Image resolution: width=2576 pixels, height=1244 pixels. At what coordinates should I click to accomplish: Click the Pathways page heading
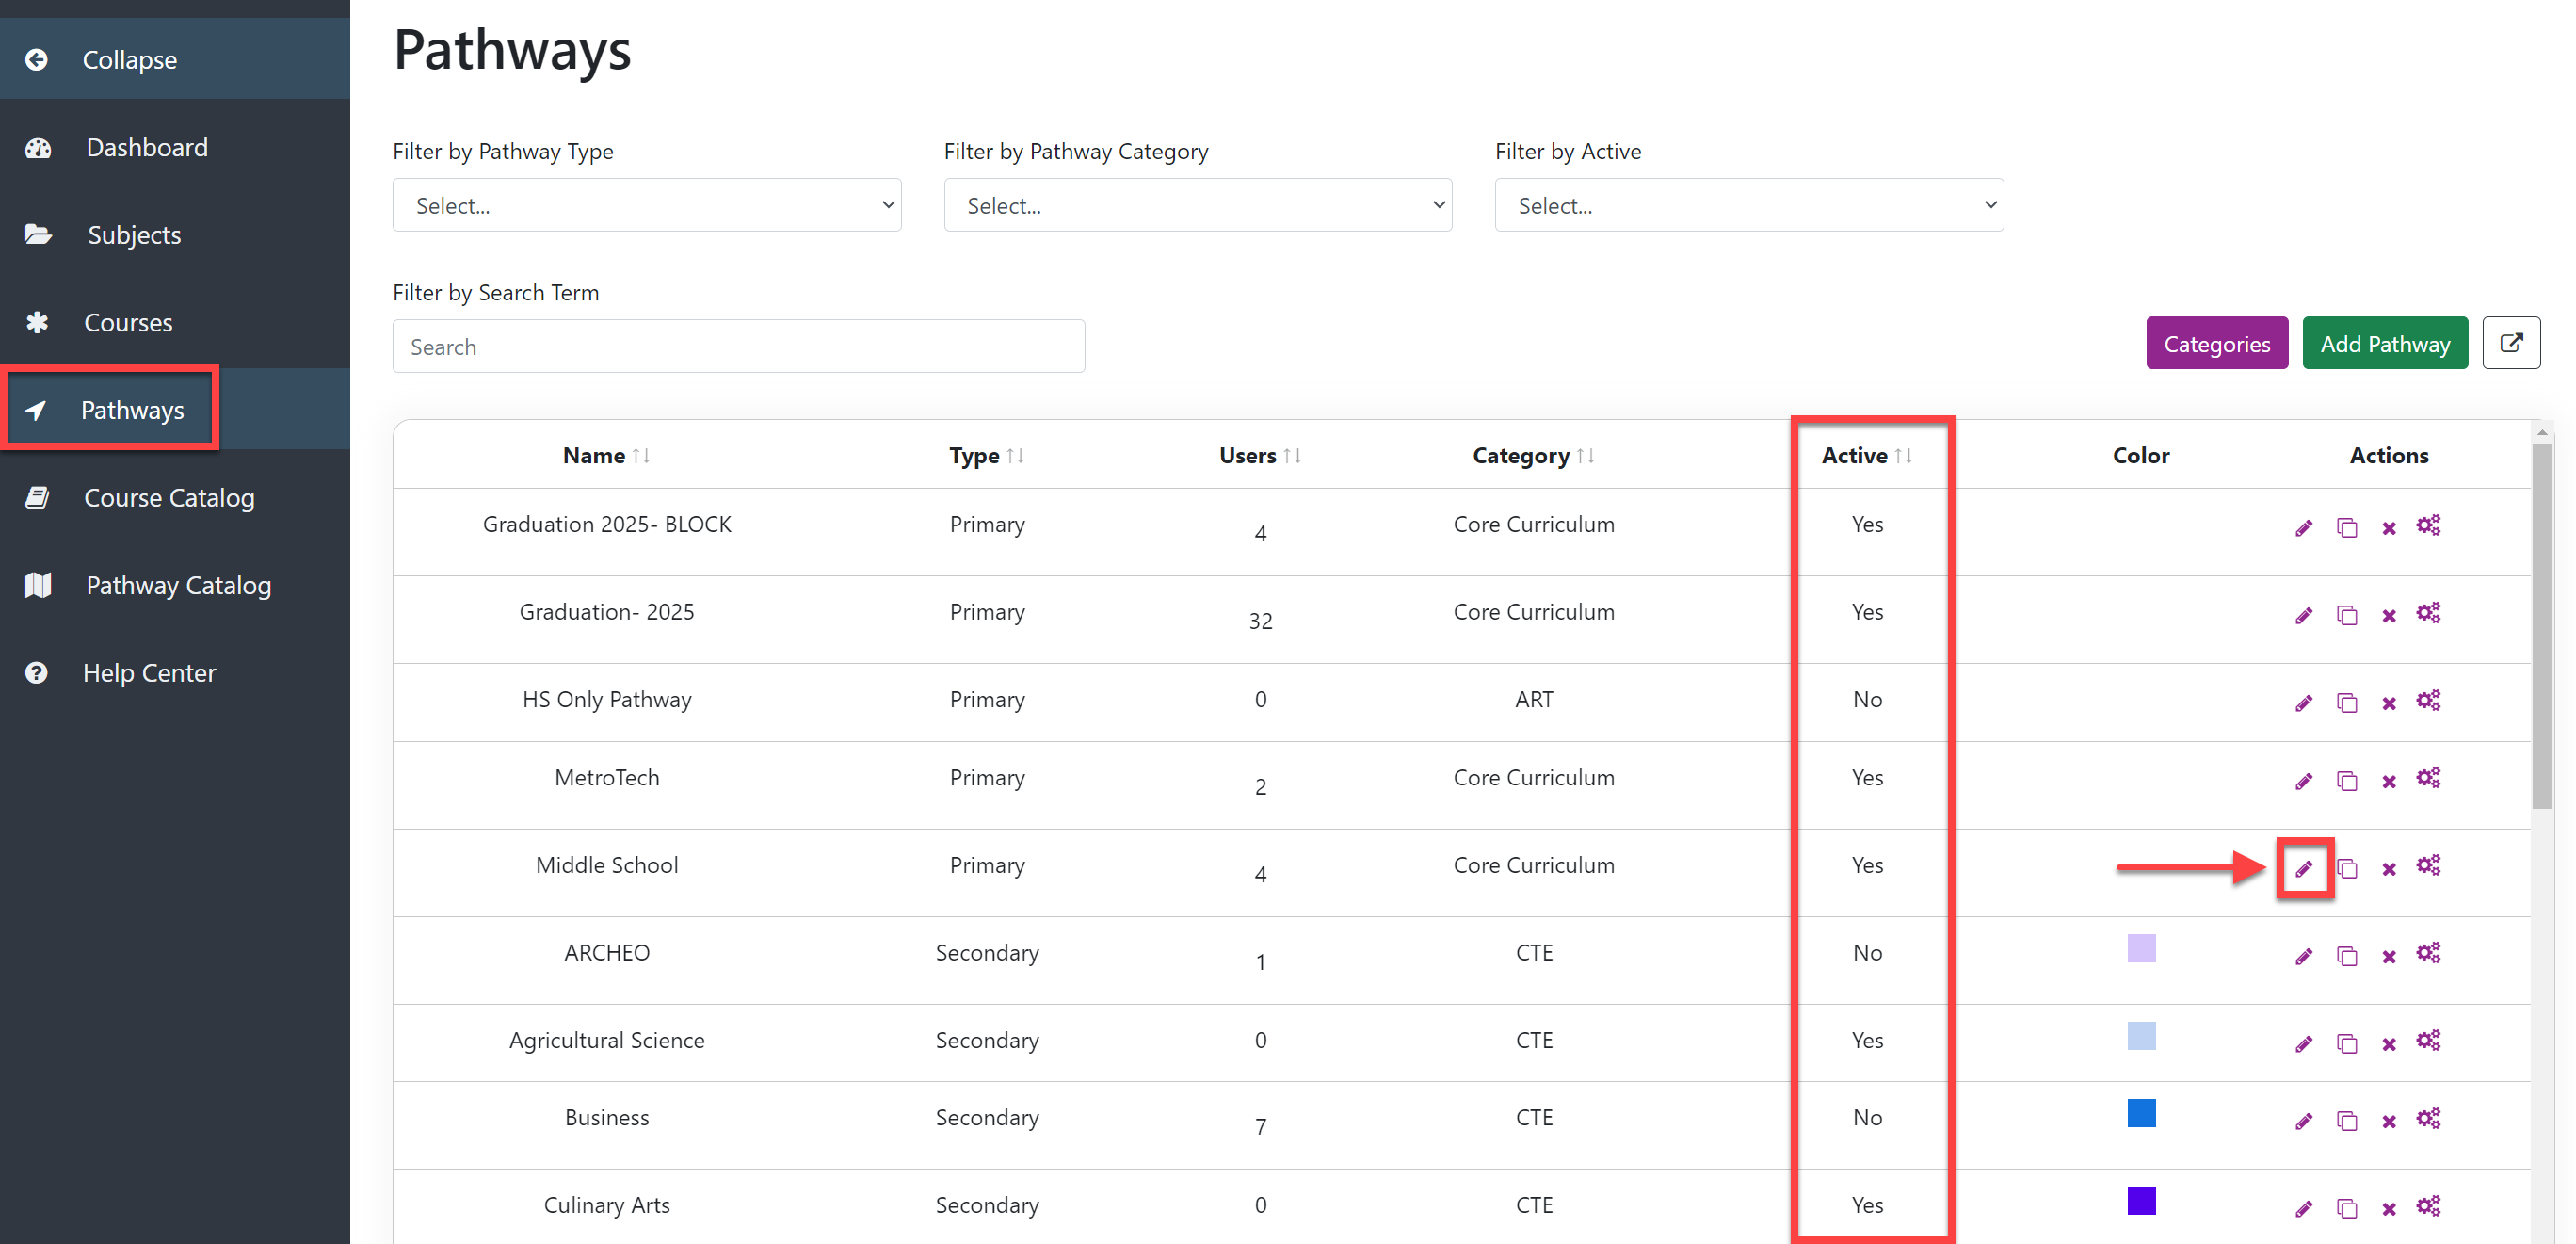[512, 50]
